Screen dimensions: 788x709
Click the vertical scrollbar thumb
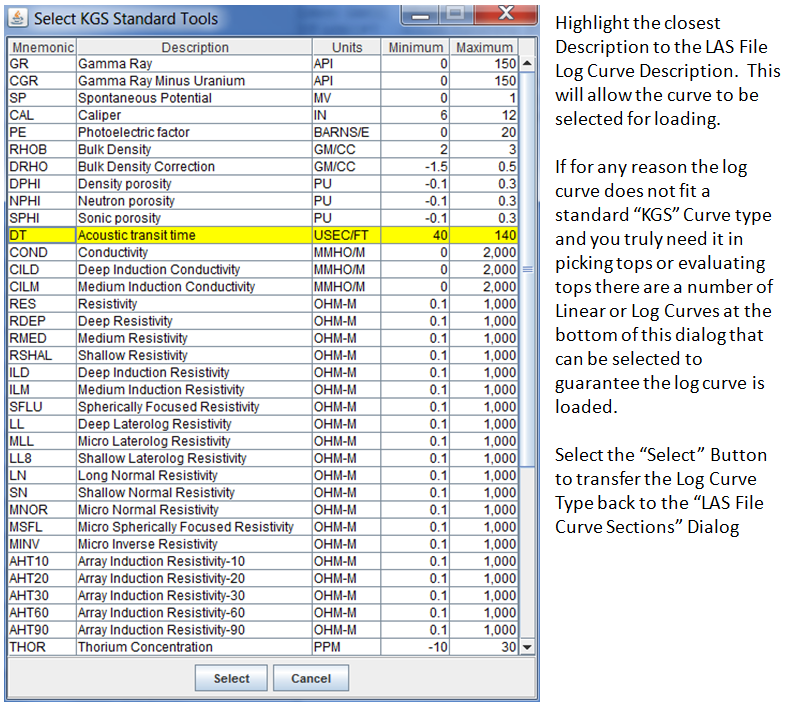(527, 269)
